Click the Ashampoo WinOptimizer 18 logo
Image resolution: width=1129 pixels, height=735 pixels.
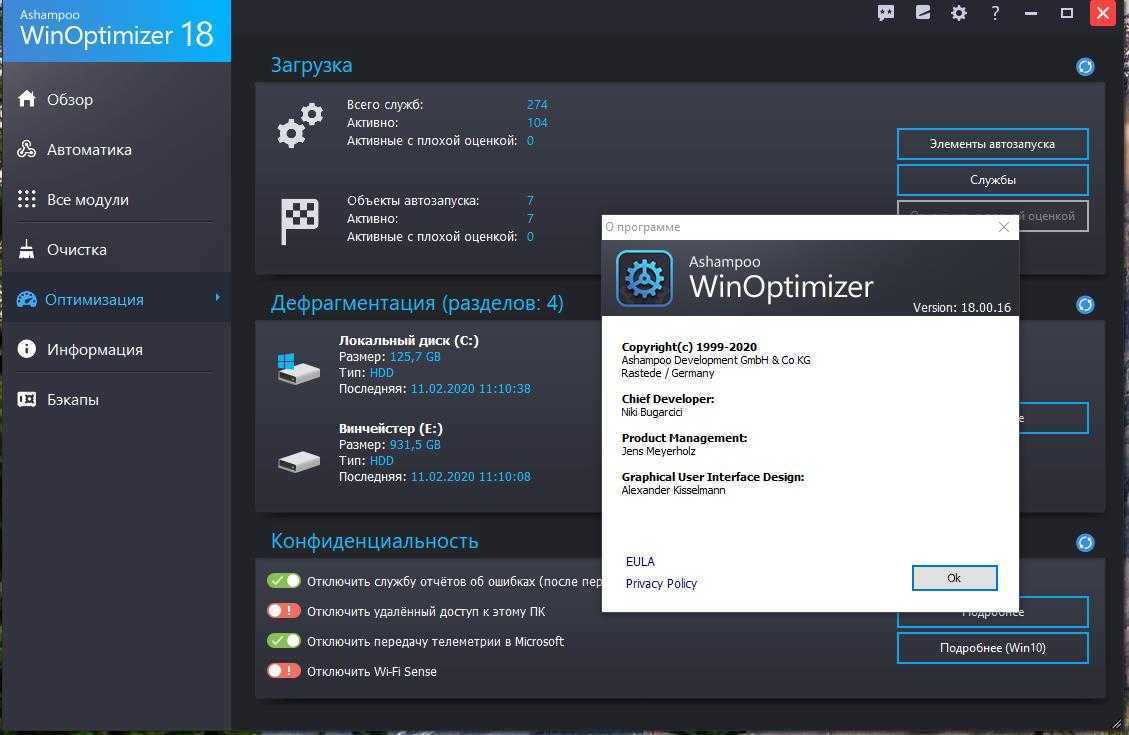click(117, 30)
